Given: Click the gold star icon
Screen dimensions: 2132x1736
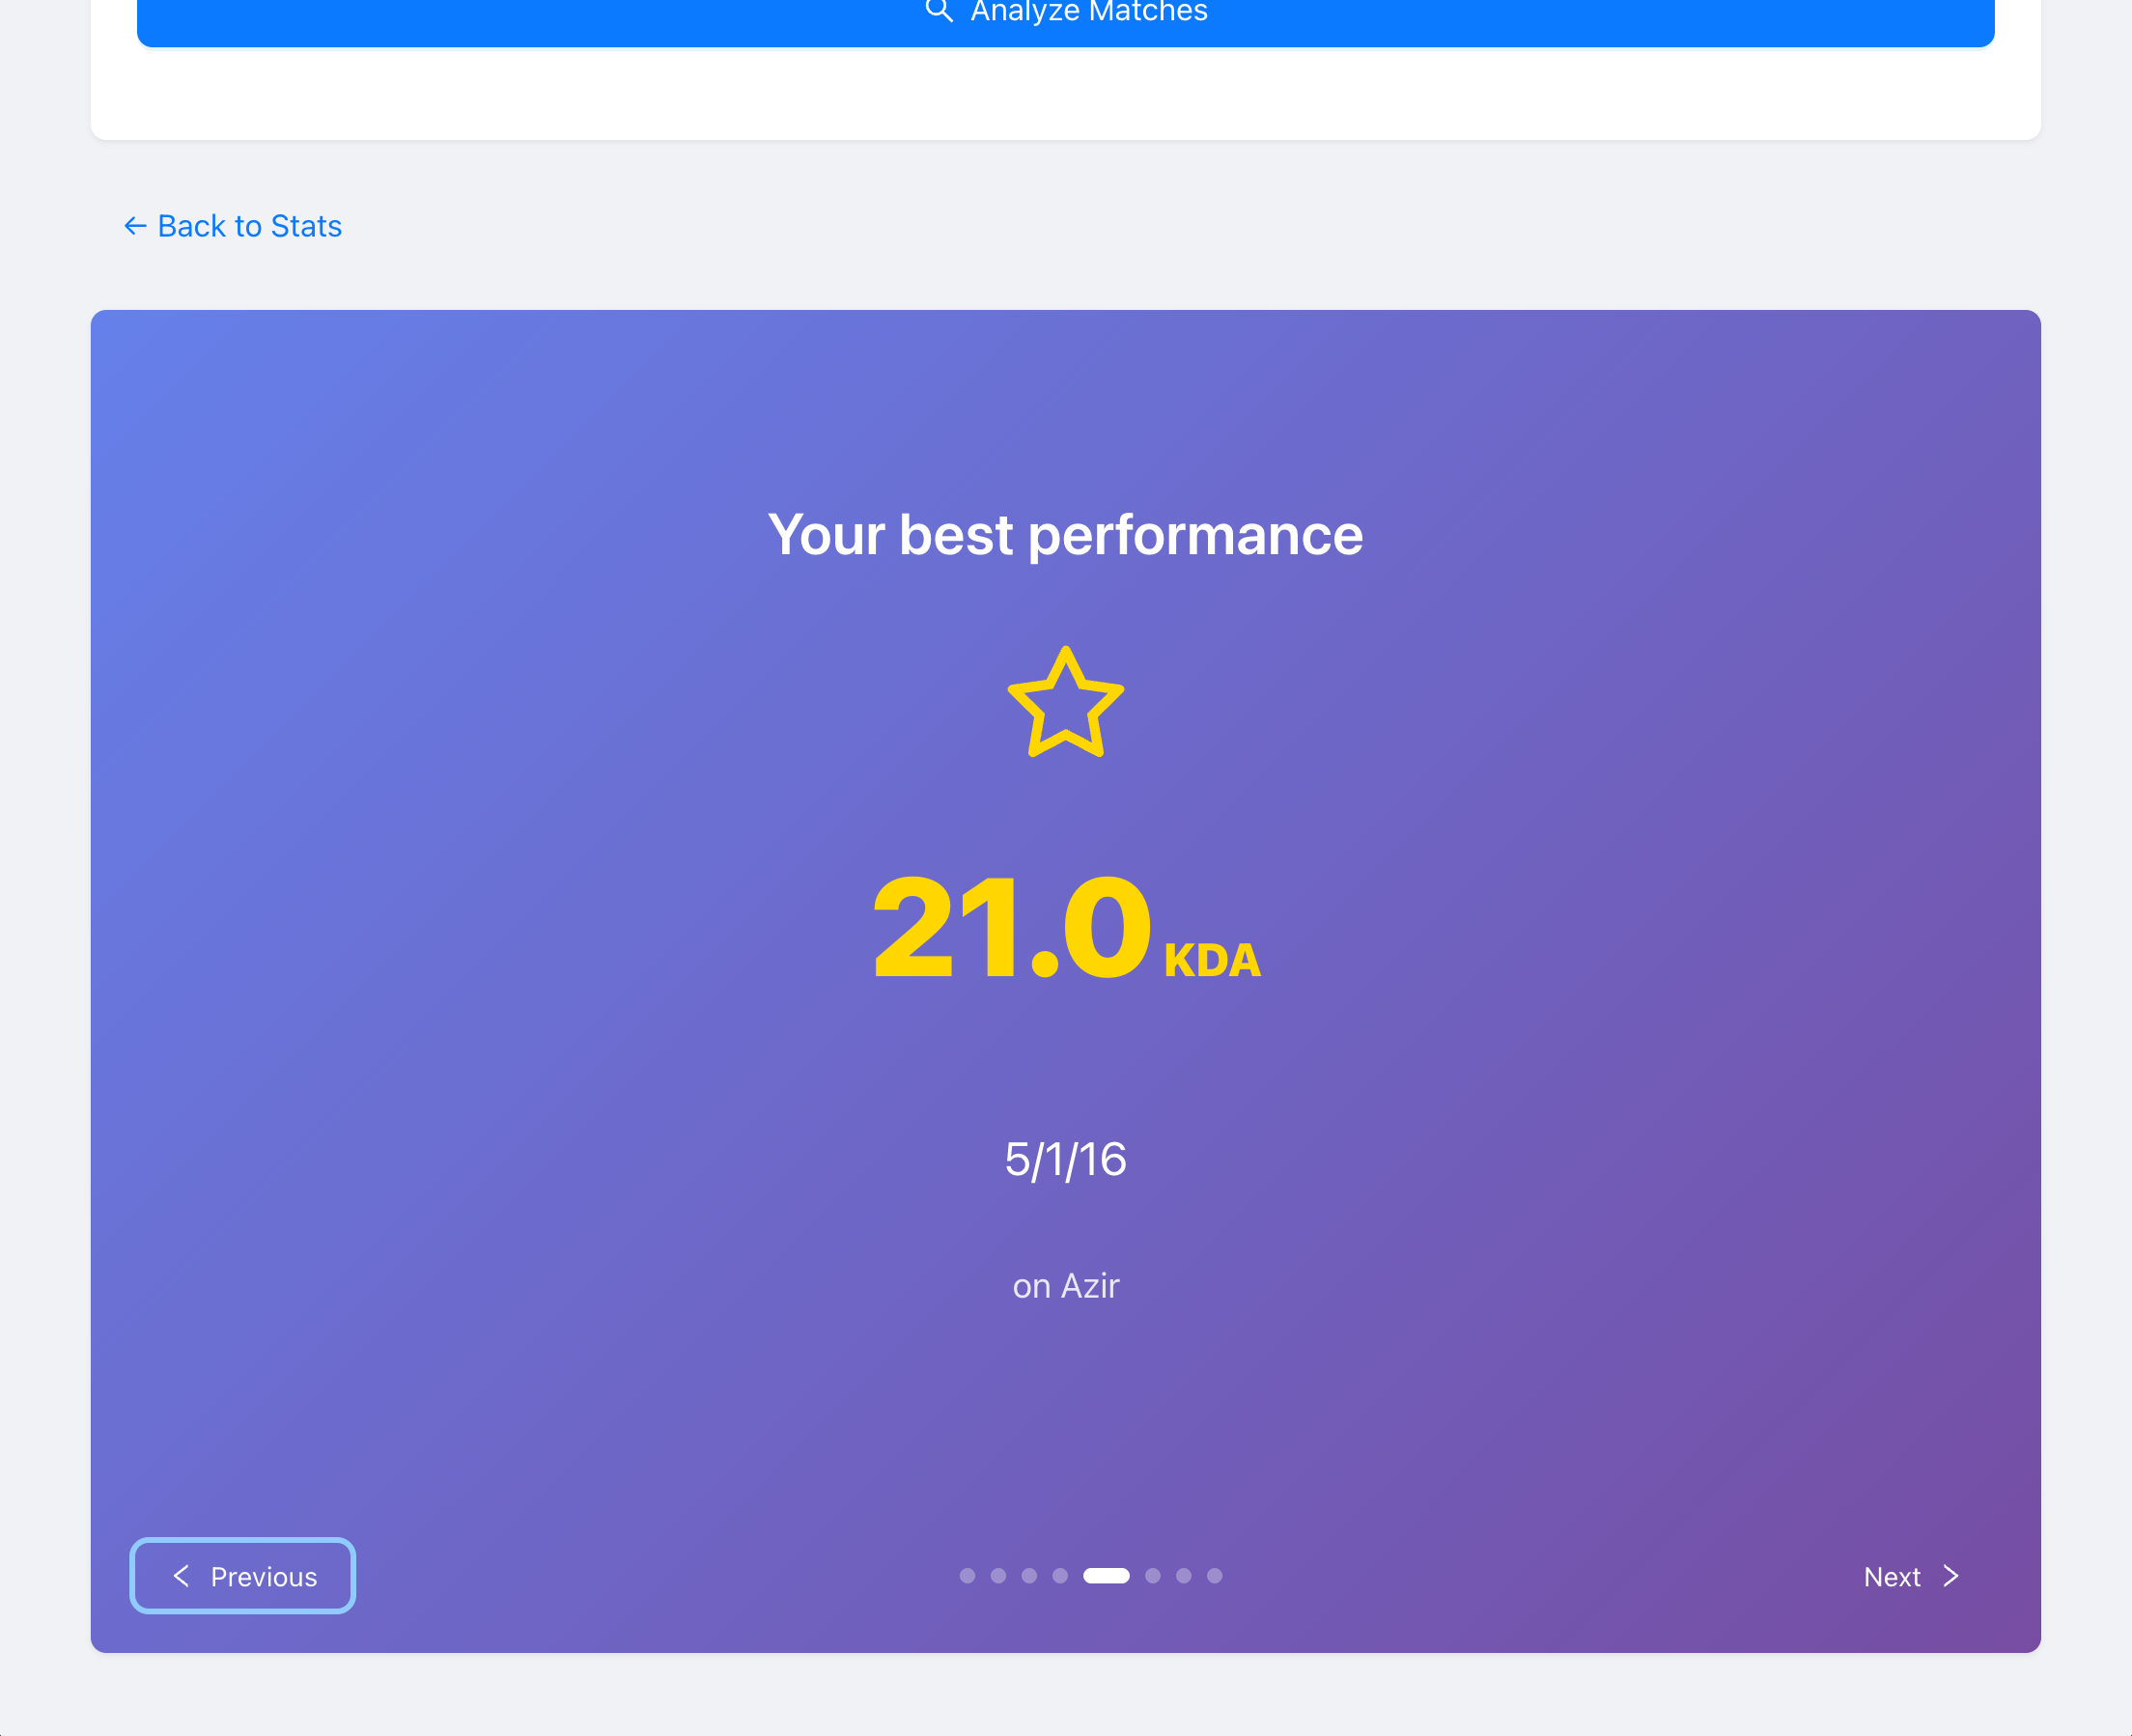Looking at the screenshot, I should 1065,703.
